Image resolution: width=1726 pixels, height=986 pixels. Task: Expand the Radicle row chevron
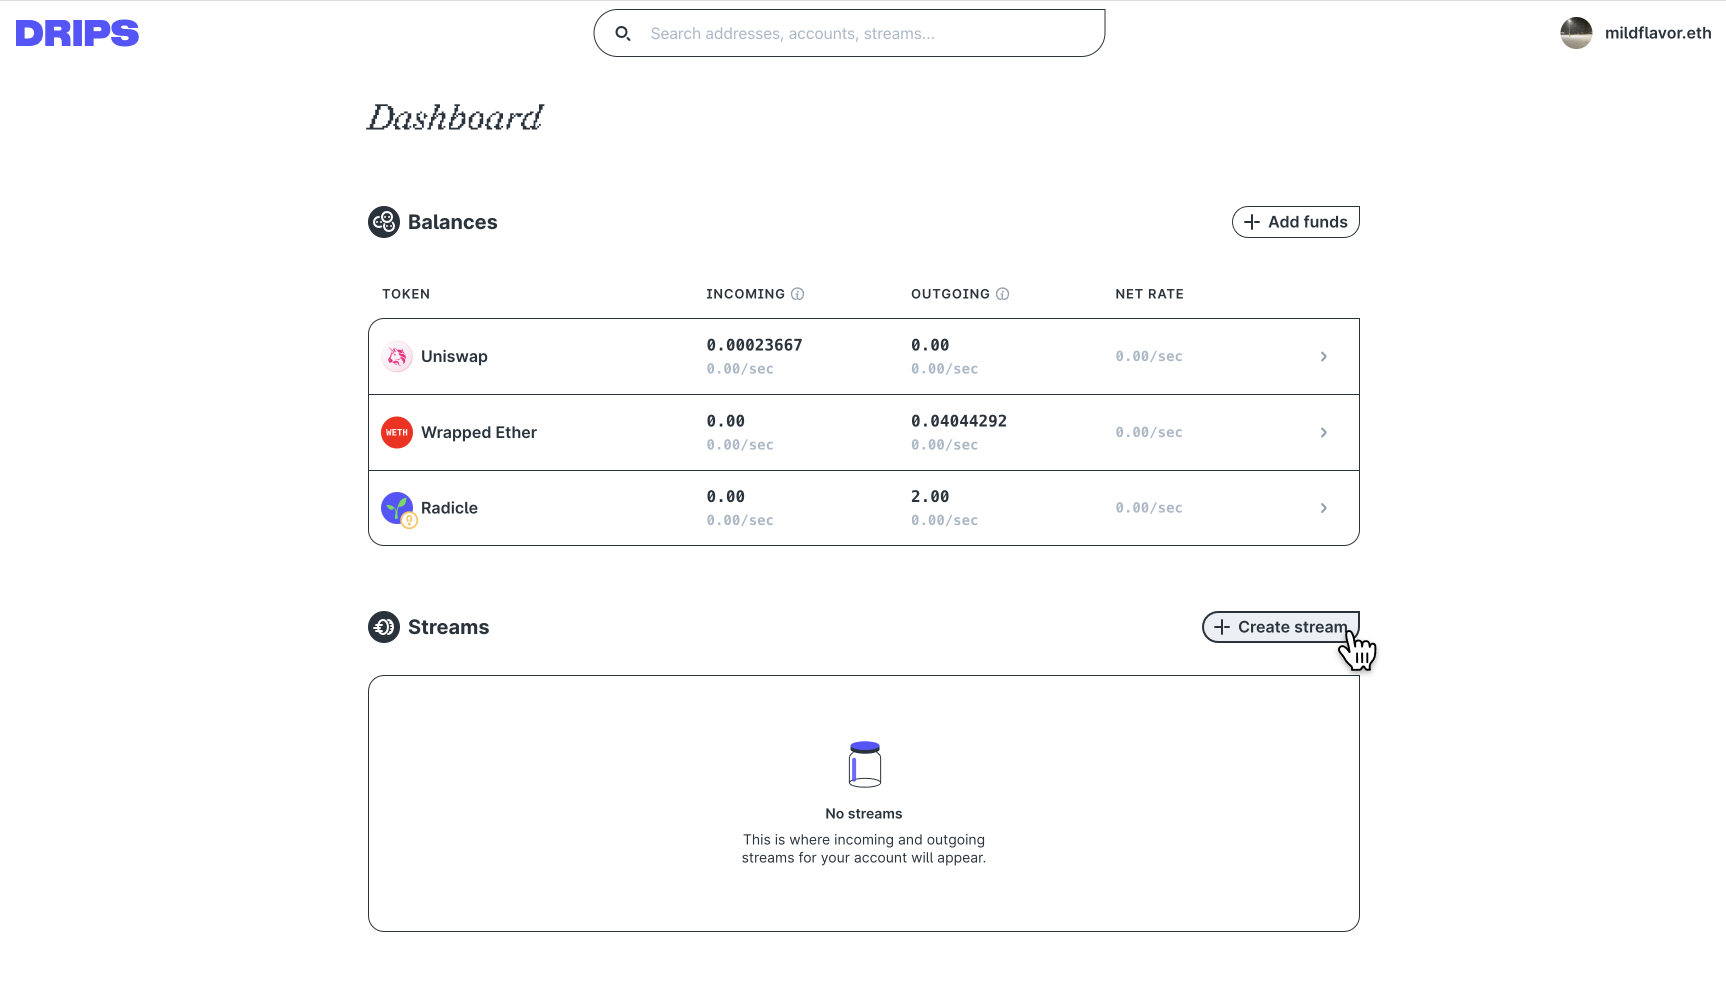point(1324,508)
